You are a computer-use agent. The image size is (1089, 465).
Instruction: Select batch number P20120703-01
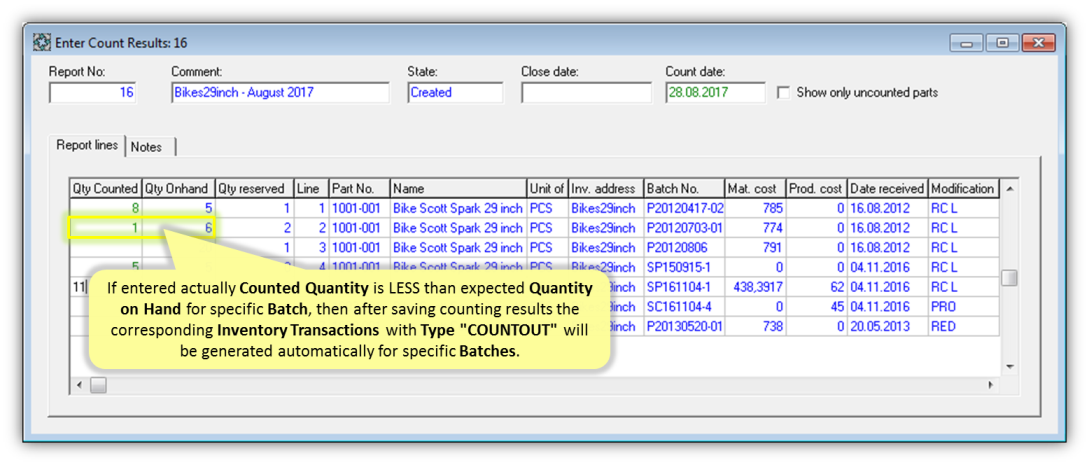click(684, 227)
